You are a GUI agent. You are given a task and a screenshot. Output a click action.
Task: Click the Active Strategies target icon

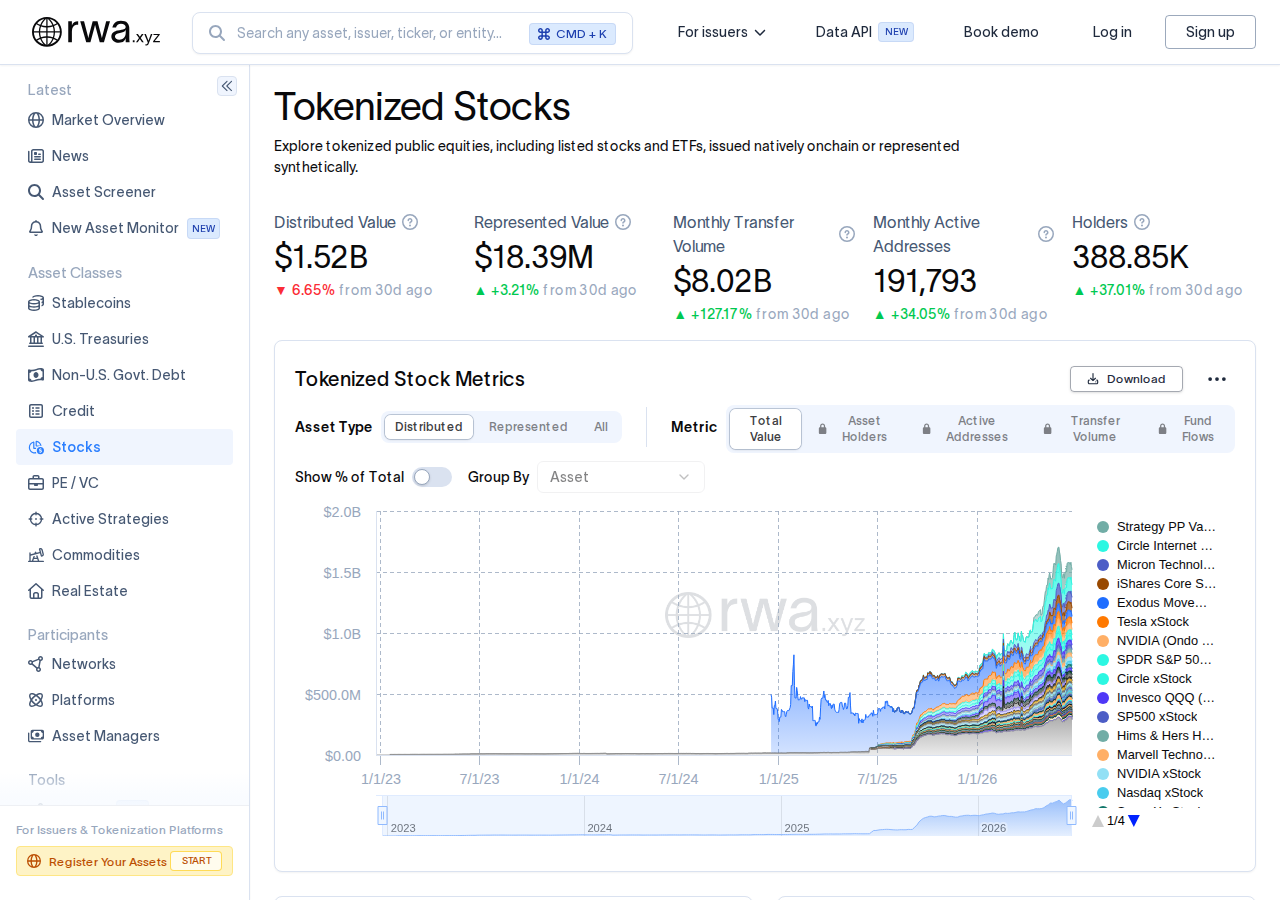point(36,519)
